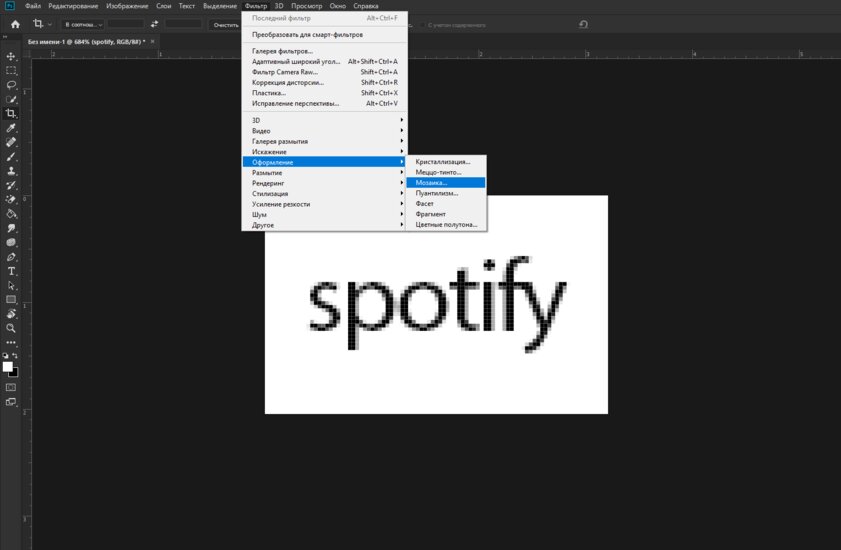841x550 pixels.
Task: Reset crop settings with the undo arrow
Action: 584,24
